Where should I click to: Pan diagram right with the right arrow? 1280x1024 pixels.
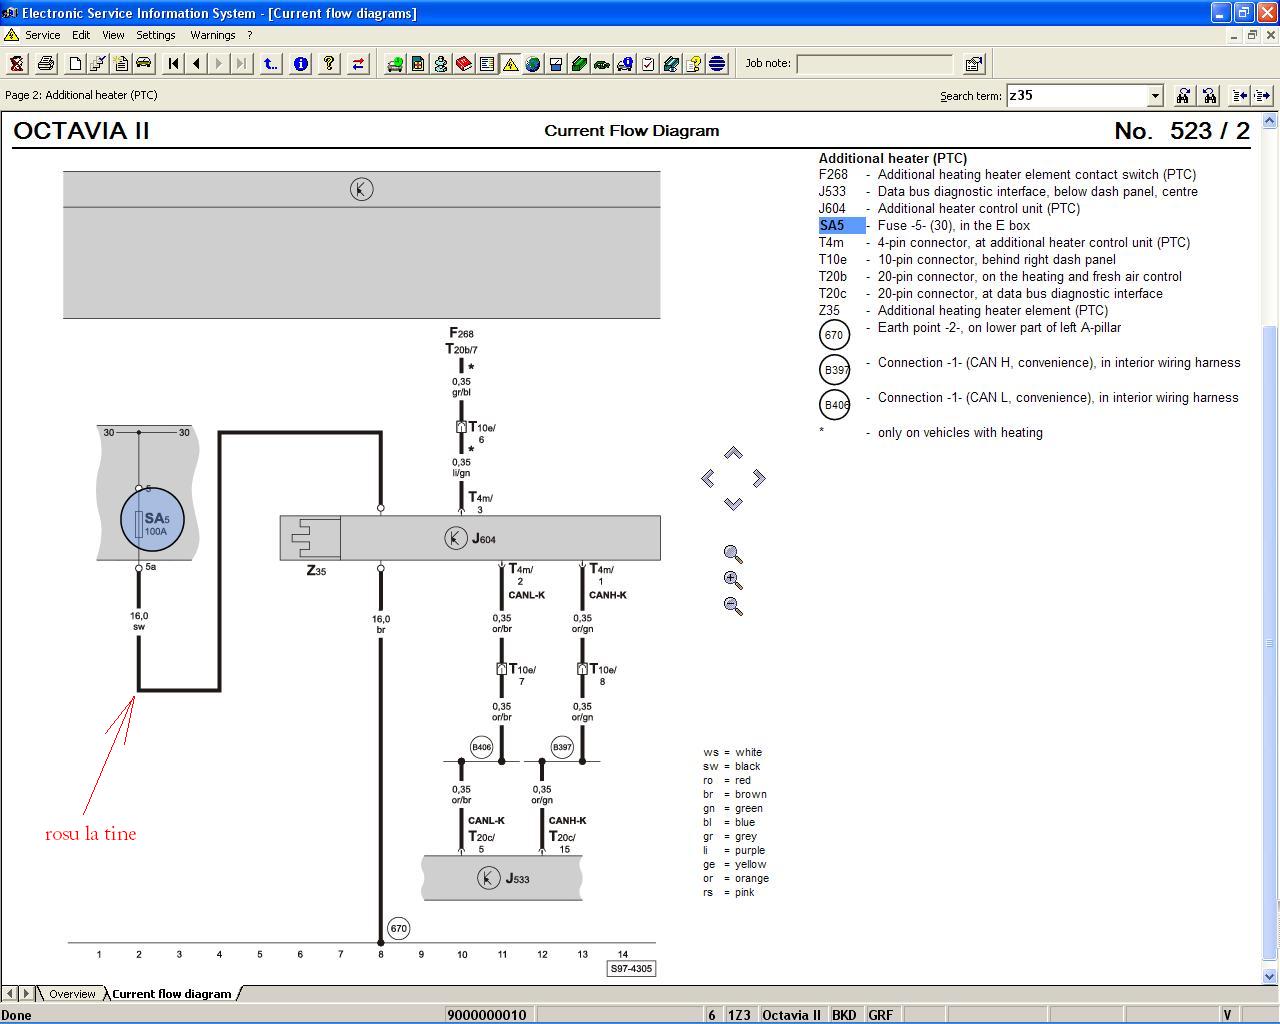click(x=758, y=478)
